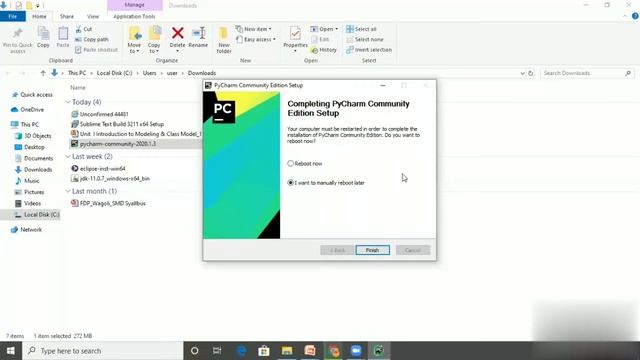This screenshot has height=360, width=640.
Task: Open Music in navigation pane
Action: [27, 181]
